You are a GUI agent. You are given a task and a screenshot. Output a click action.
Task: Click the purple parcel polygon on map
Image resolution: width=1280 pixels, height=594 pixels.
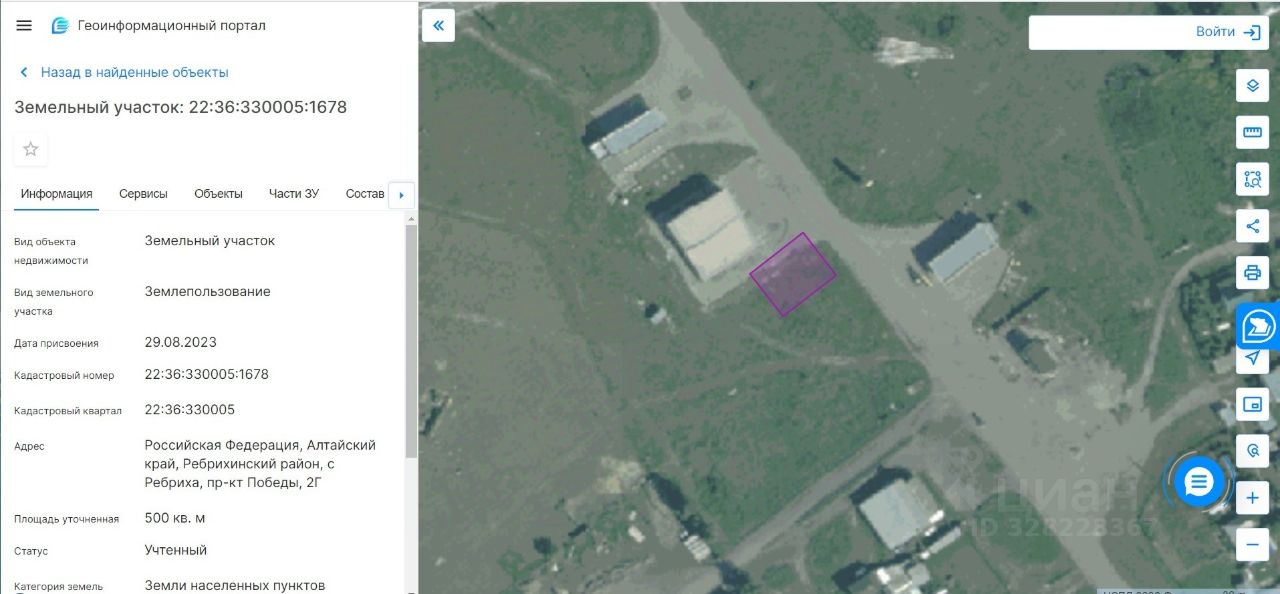pyautogui.click(x=793, y=274)
